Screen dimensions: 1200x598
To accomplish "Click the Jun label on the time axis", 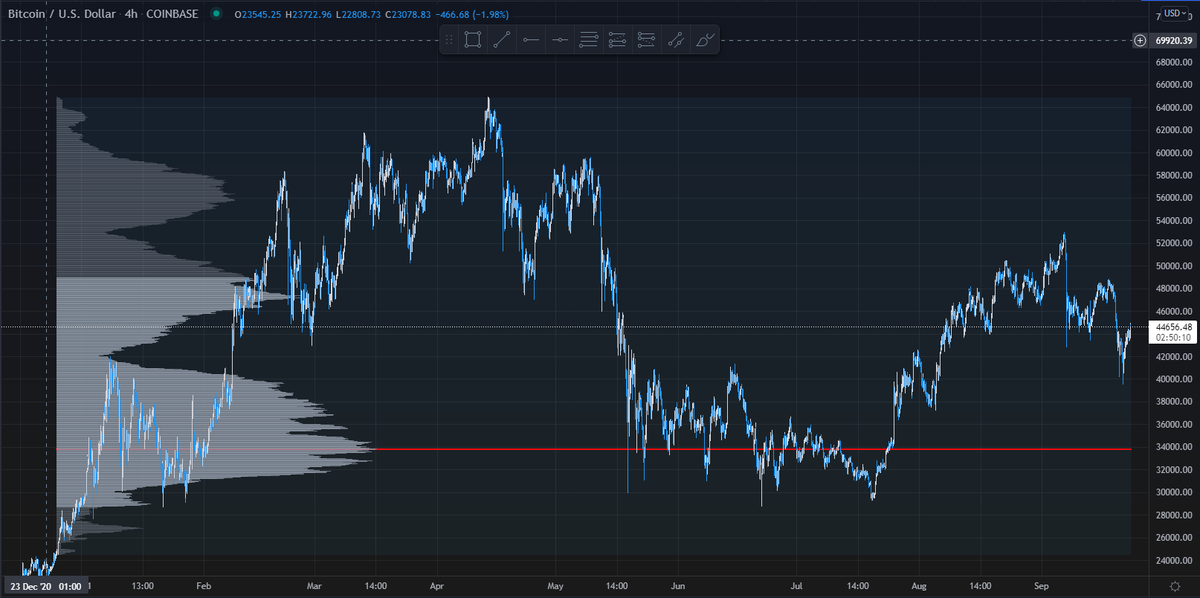I will 678,586.
